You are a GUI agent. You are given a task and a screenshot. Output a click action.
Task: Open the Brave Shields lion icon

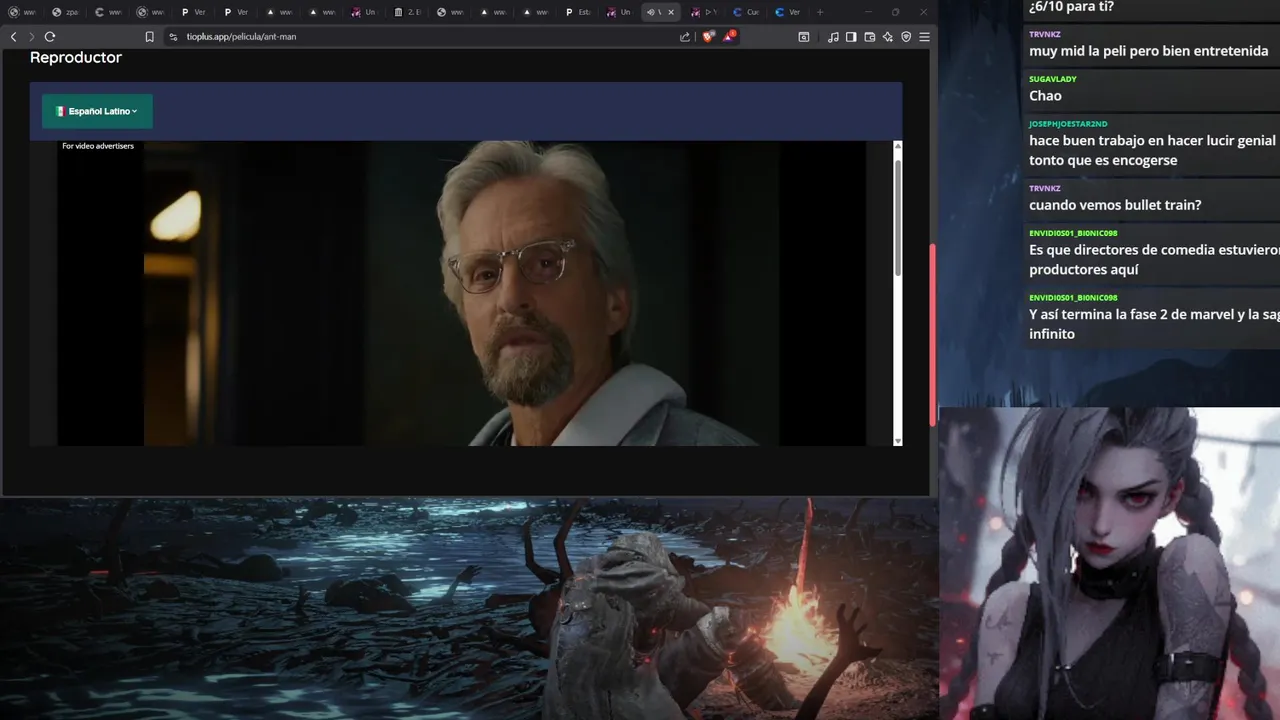click(708, 37)
